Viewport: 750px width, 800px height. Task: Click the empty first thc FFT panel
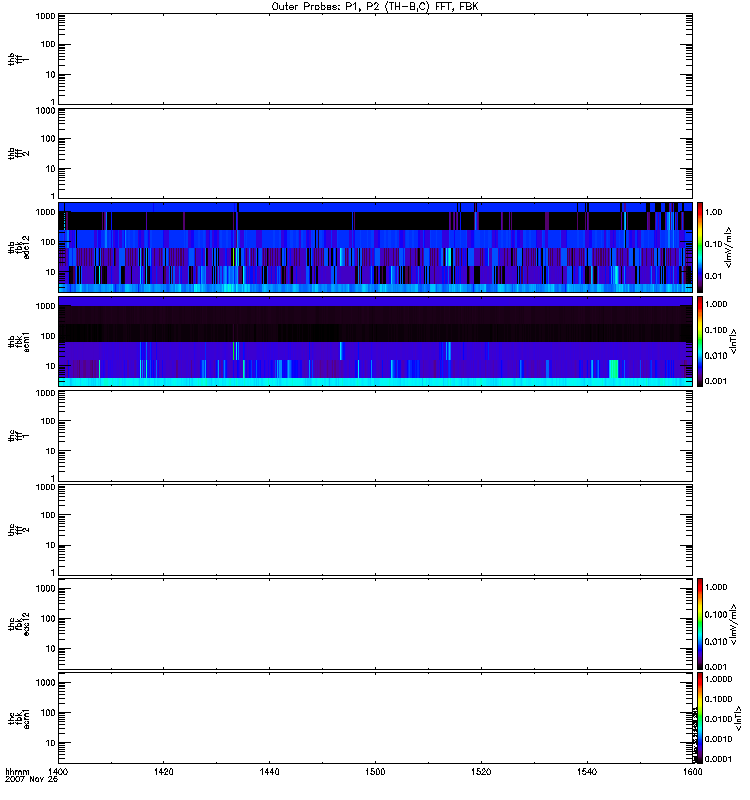point(374,434)
